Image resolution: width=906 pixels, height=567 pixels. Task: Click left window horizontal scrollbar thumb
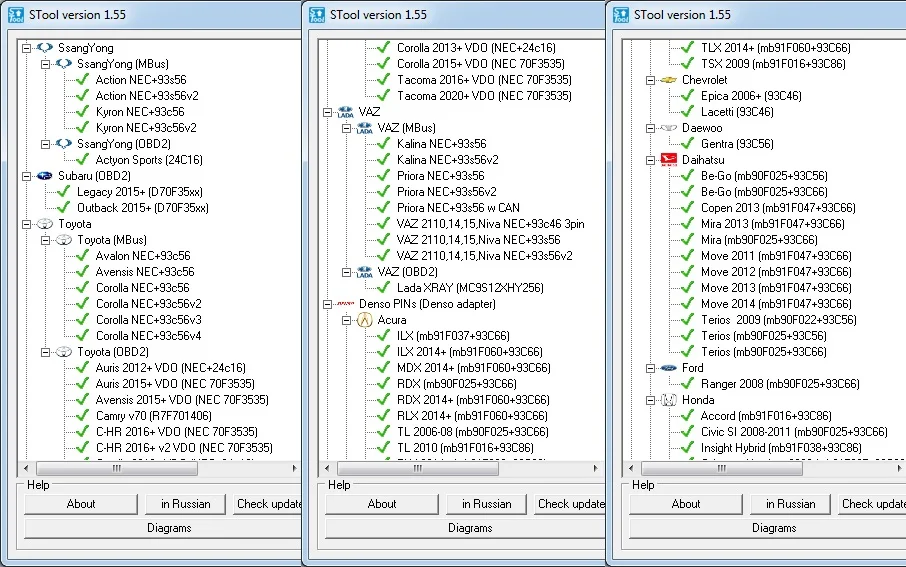(x=117, y=469)
